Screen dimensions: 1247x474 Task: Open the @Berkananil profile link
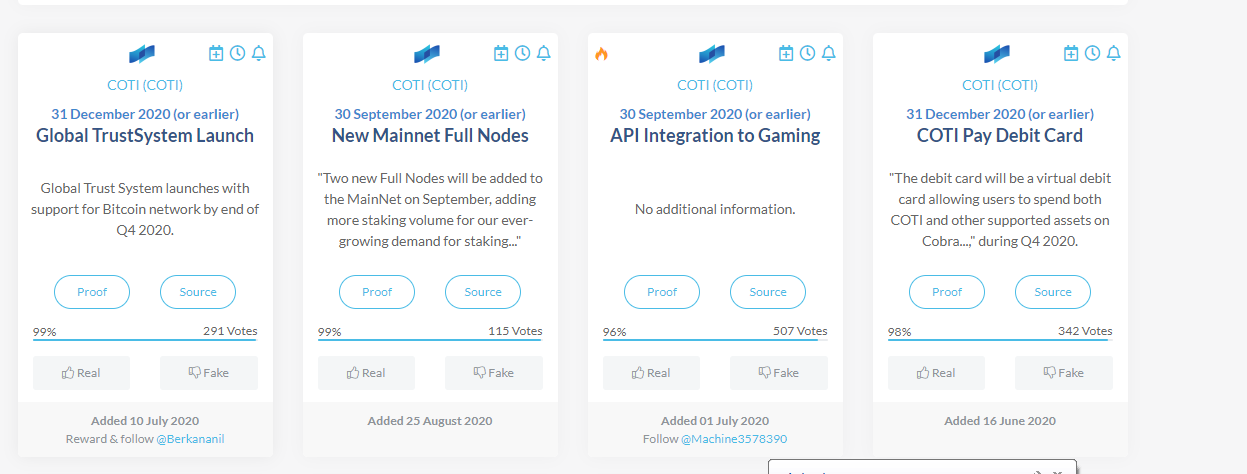(x=197, y=439)
